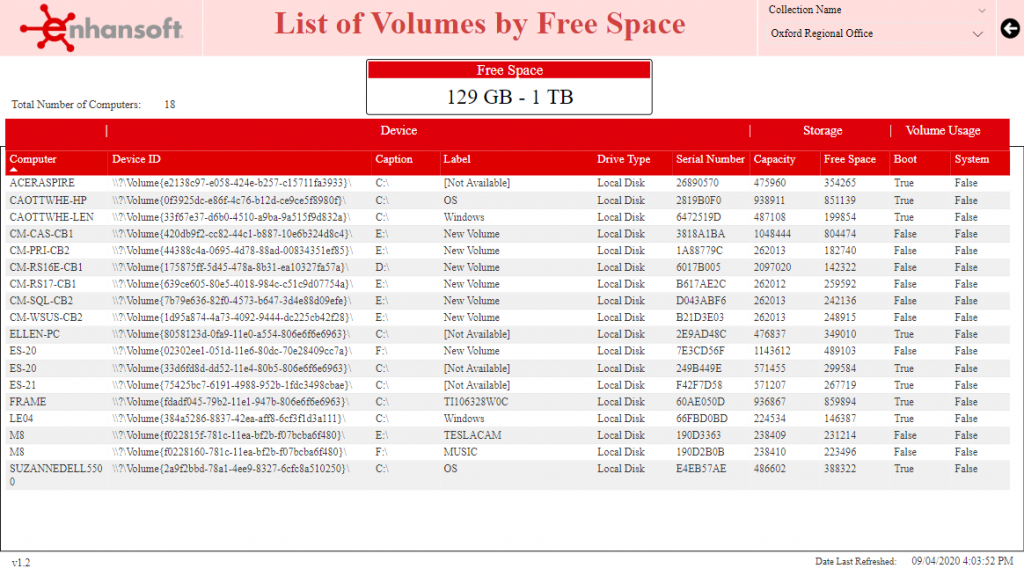Click the Device group header

pyautogui.click(x=398, y=131)
